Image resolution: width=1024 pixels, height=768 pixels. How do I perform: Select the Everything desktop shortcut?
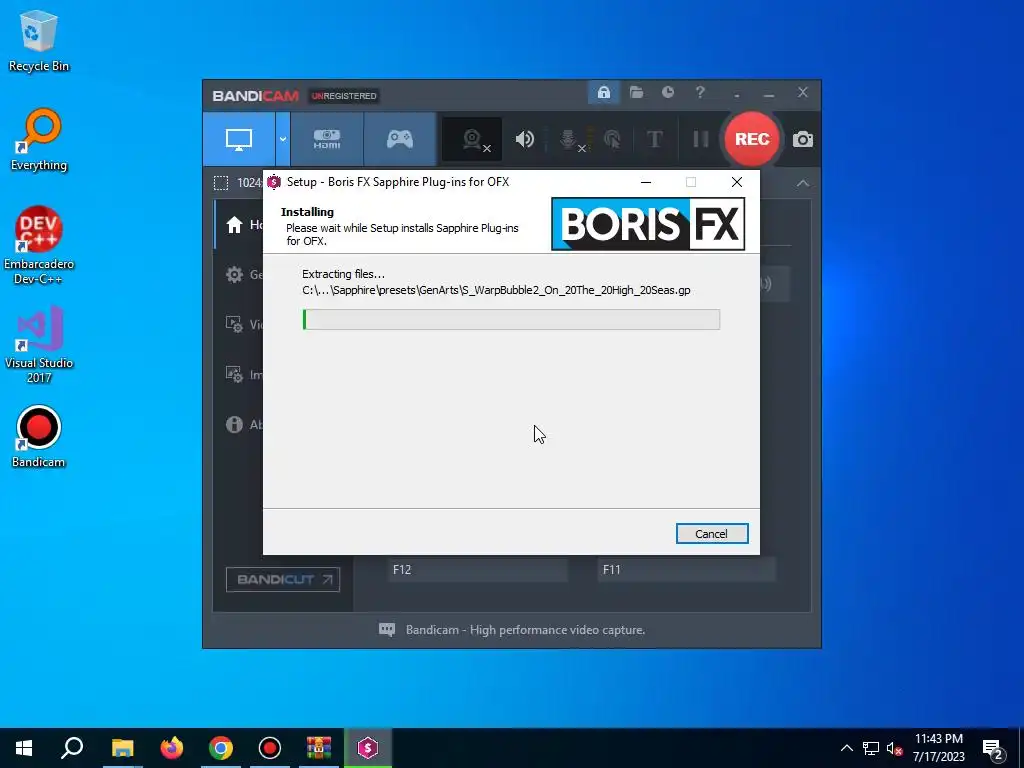[x=39, y=140]
